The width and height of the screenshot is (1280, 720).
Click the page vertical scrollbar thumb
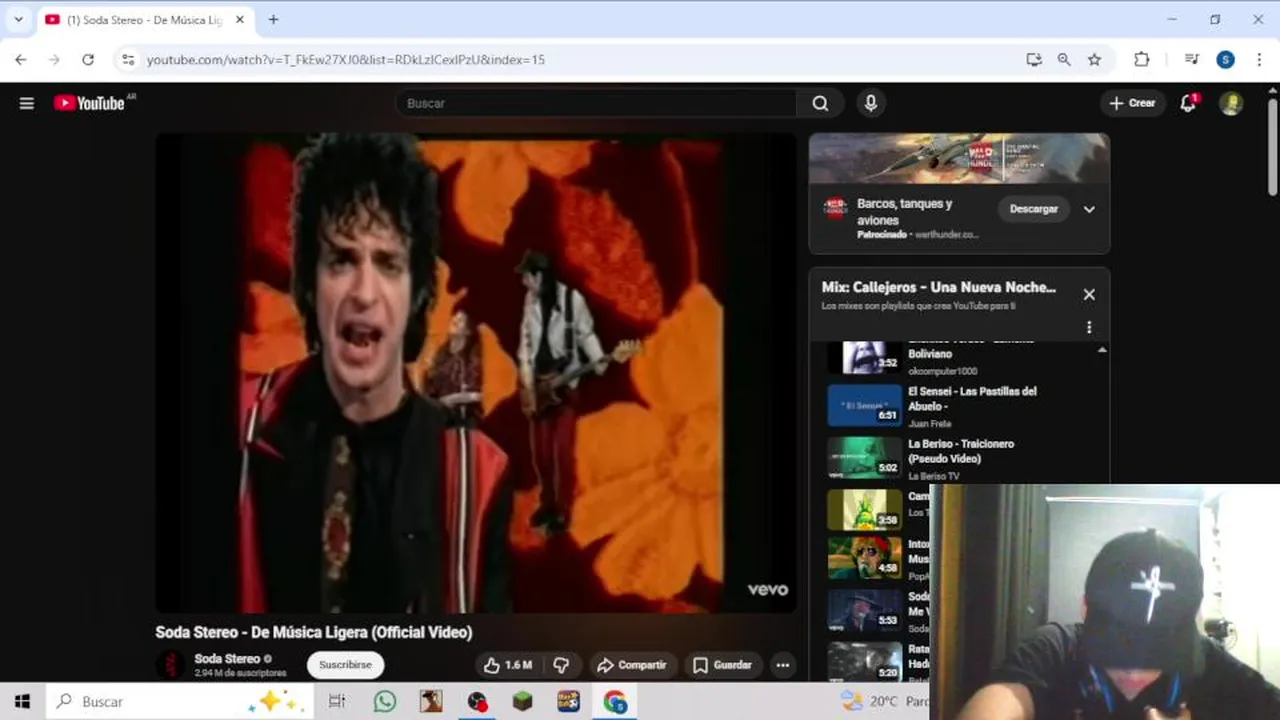(x=1272, y=147)
